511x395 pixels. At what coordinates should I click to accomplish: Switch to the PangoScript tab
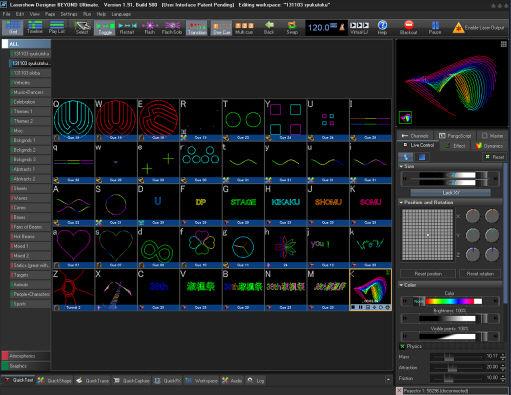point(455,136)
